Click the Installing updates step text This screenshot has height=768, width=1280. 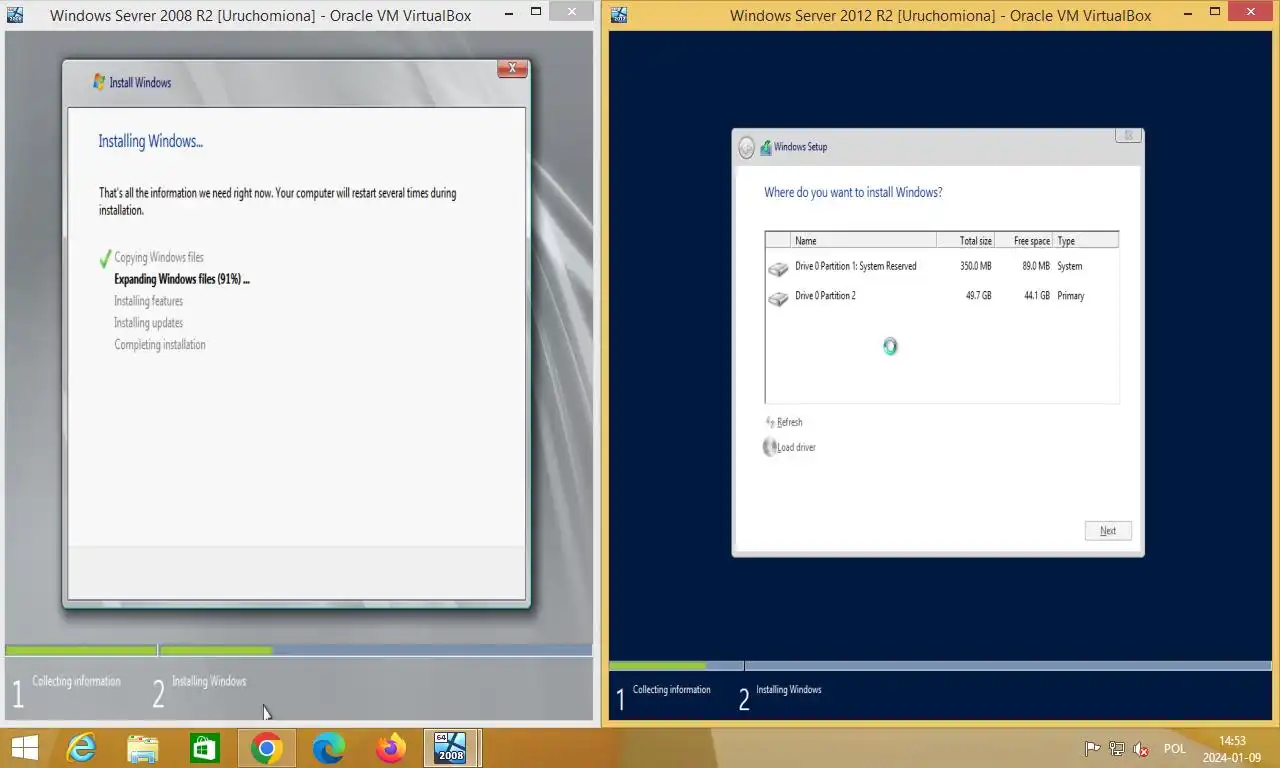tap(148, 323)
